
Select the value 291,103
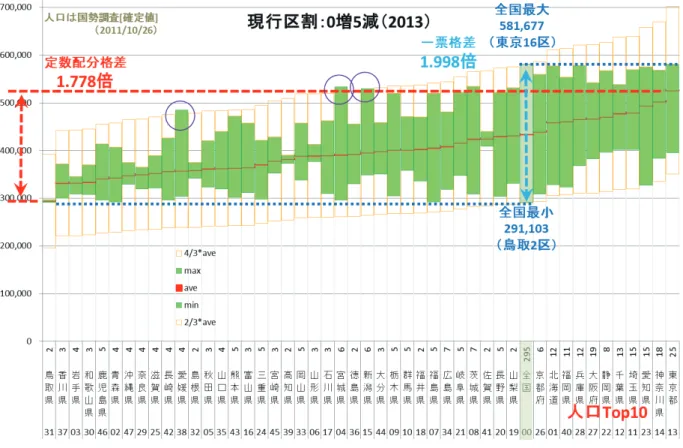(526, 229)
